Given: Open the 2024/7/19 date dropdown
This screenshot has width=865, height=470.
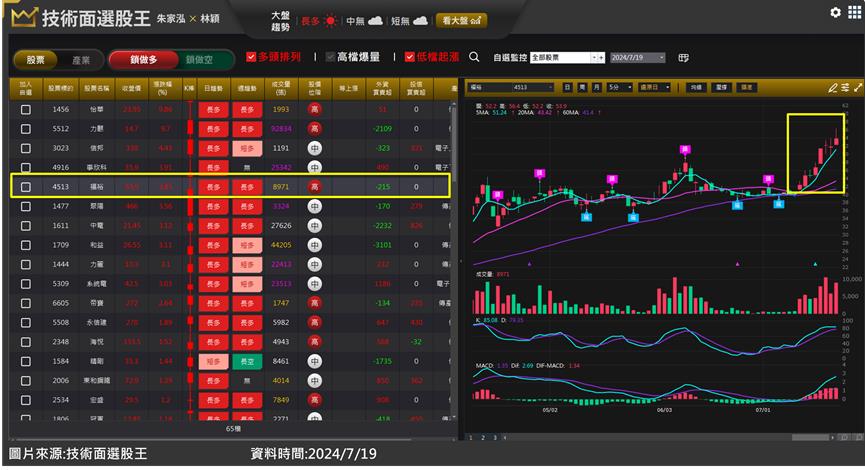Looking at the screenshot, I should 638,57.
